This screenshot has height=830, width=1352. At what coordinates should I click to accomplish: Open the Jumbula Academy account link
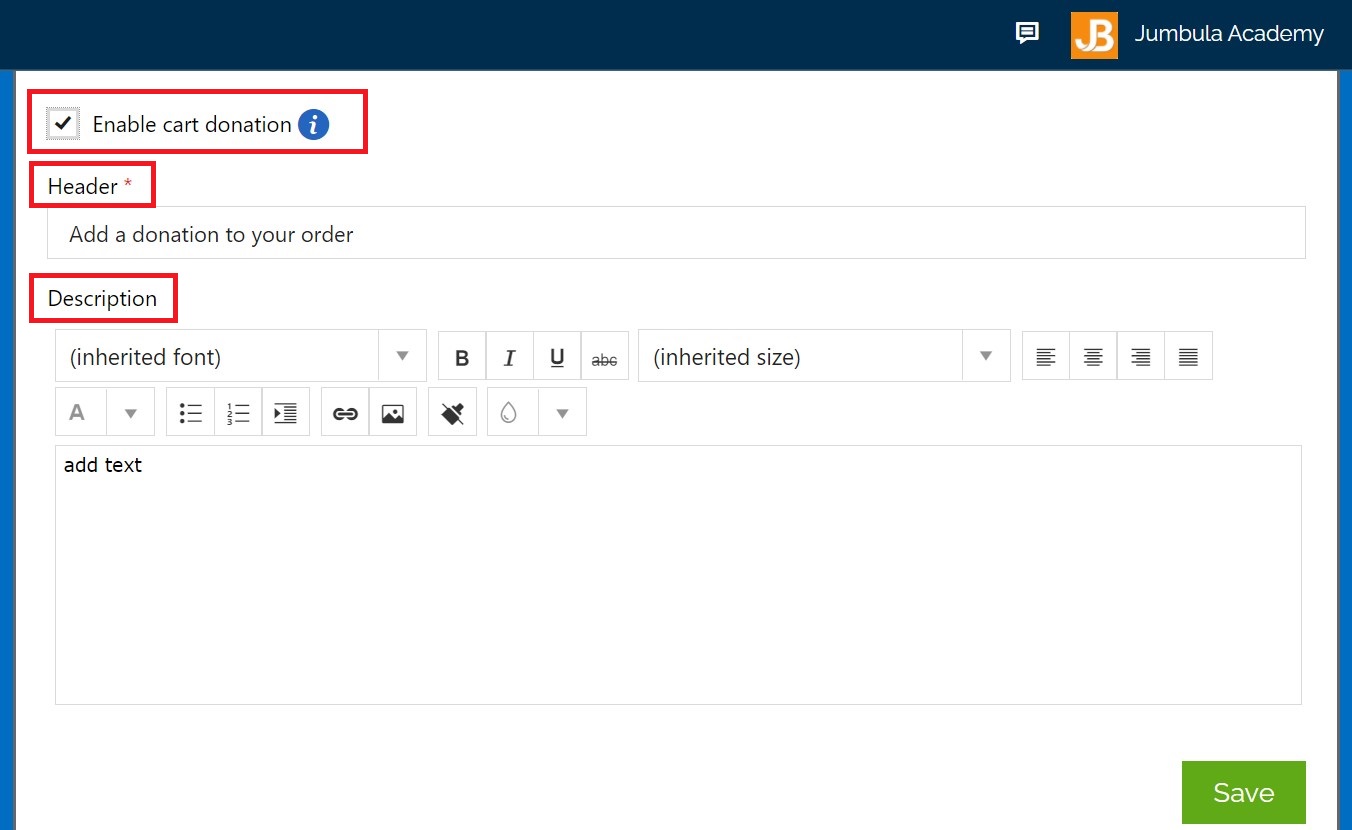(x=1229, y=34)
